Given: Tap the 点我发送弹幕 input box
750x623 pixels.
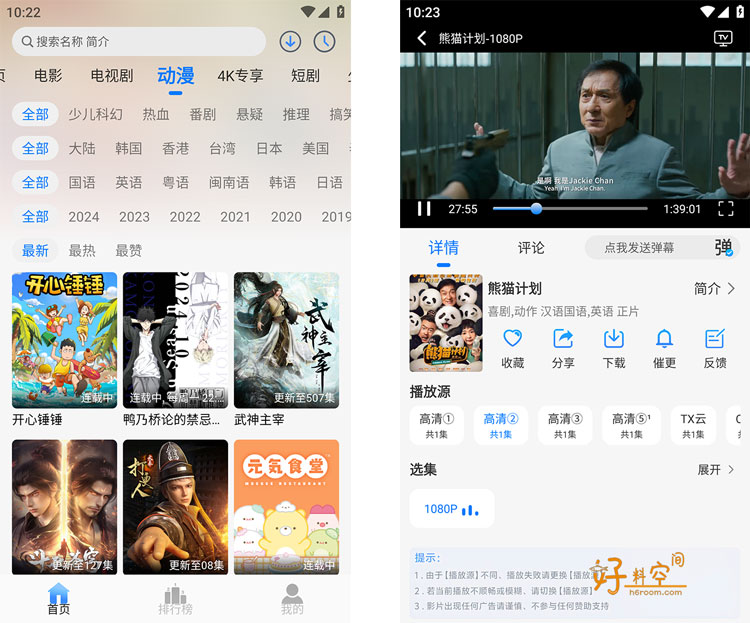Looking at the screenshot, I should click(639, 248).
